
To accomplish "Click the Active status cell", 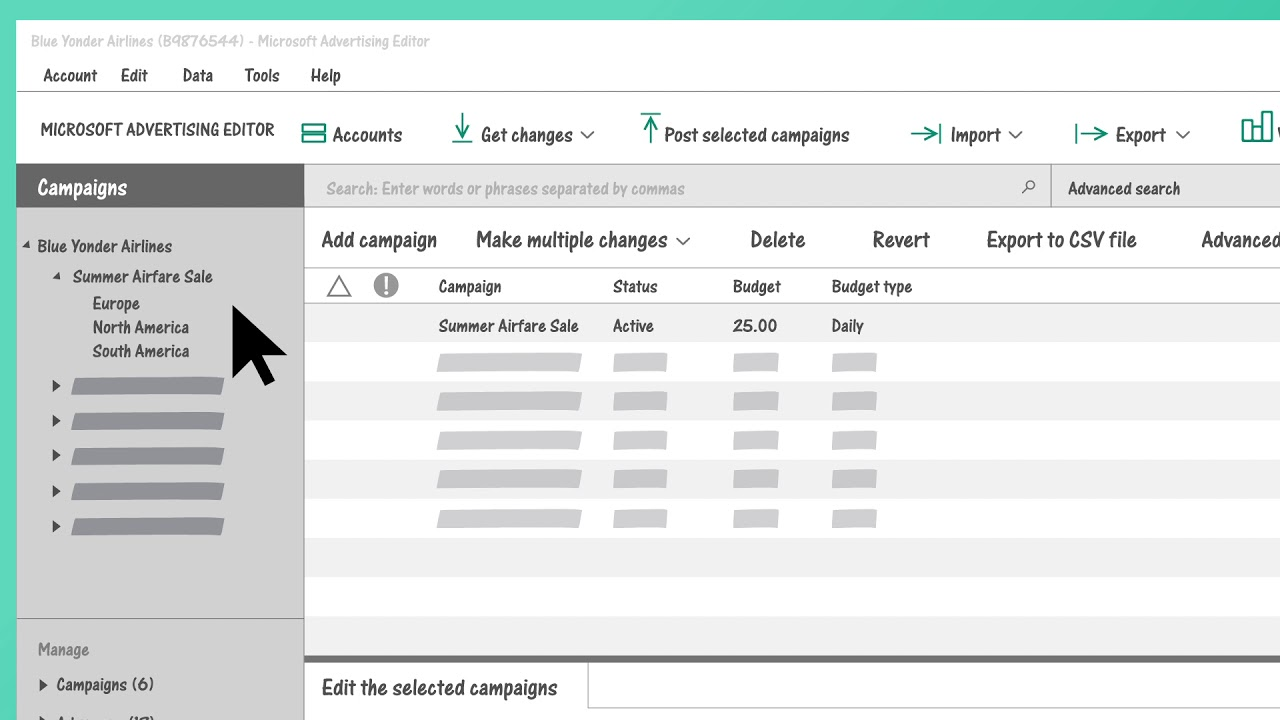I will pos(633,326).
